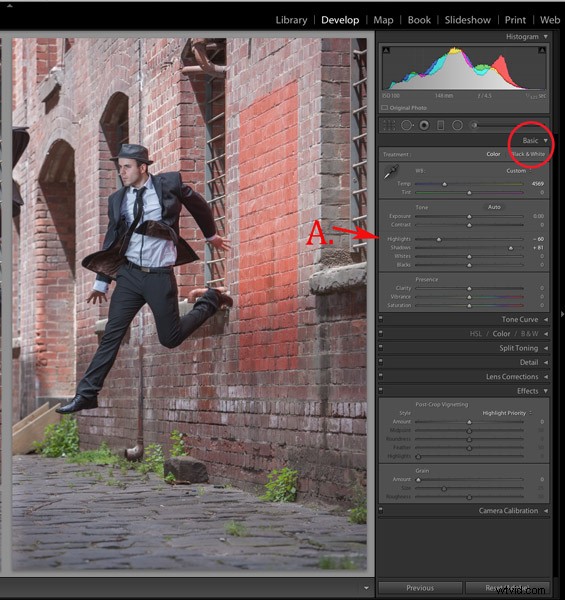Click the Temp slider handle

tap(445, 184)
